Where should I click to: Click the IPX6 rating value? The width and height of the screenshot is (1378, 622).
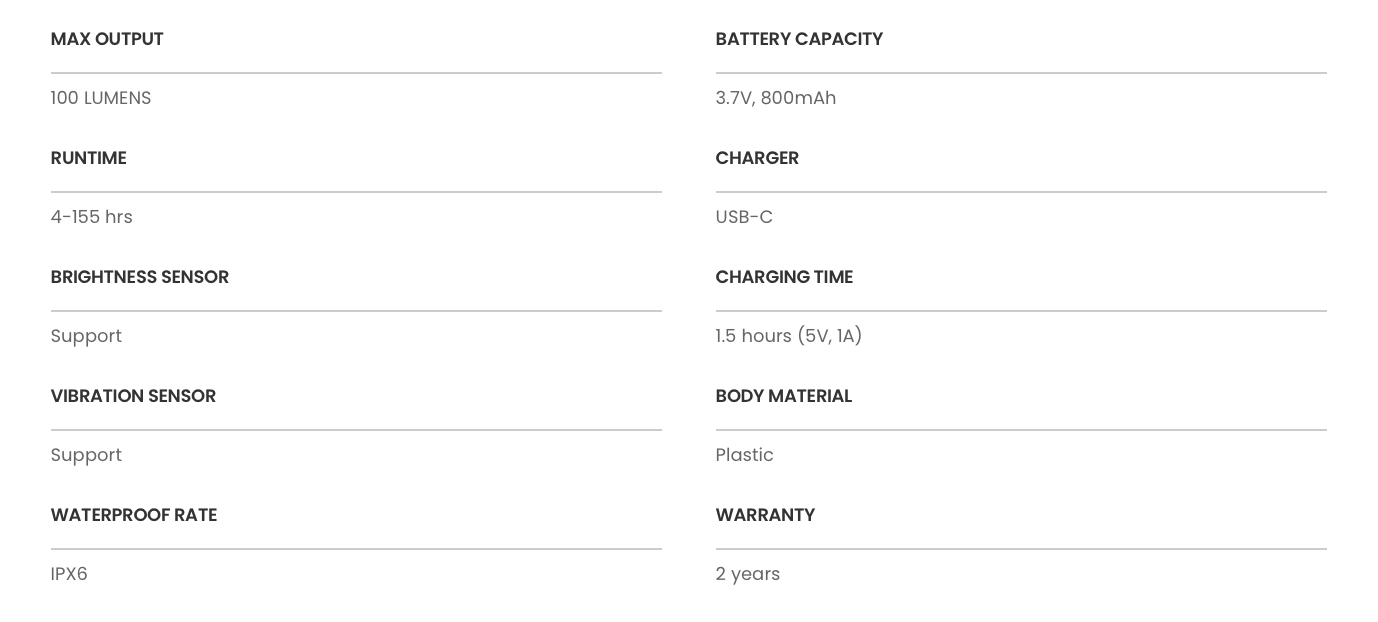[x=69, y=574]
